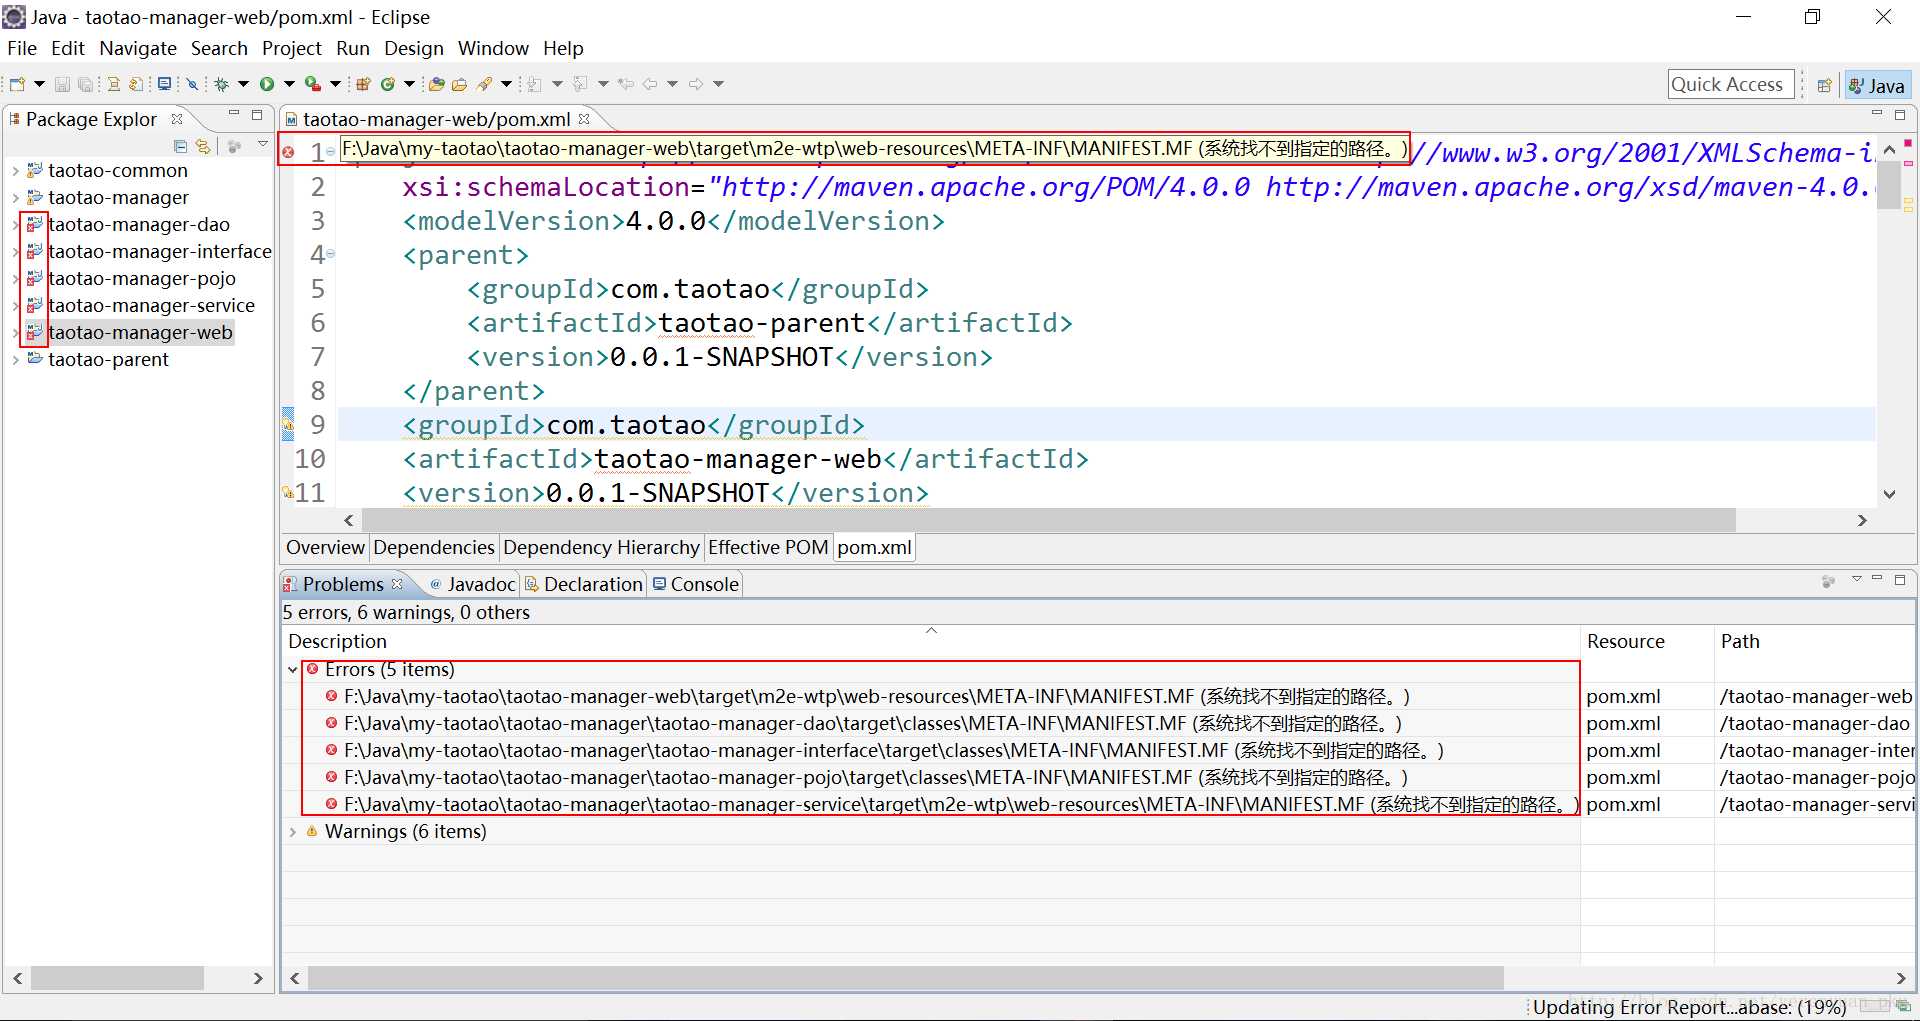Screen dimensions: 1920x1021
Task: Collapse All in Package Explorer
Action: coord(181,146)
